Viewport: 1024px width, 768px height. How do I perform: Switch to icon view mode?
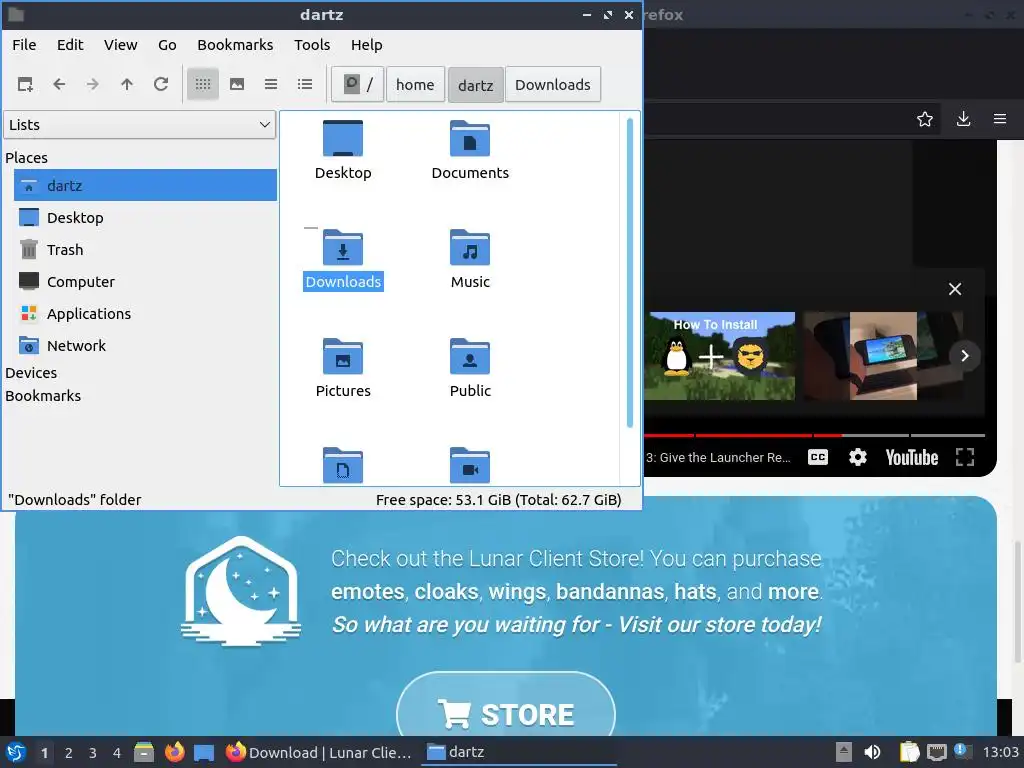[x=203, y=84]
